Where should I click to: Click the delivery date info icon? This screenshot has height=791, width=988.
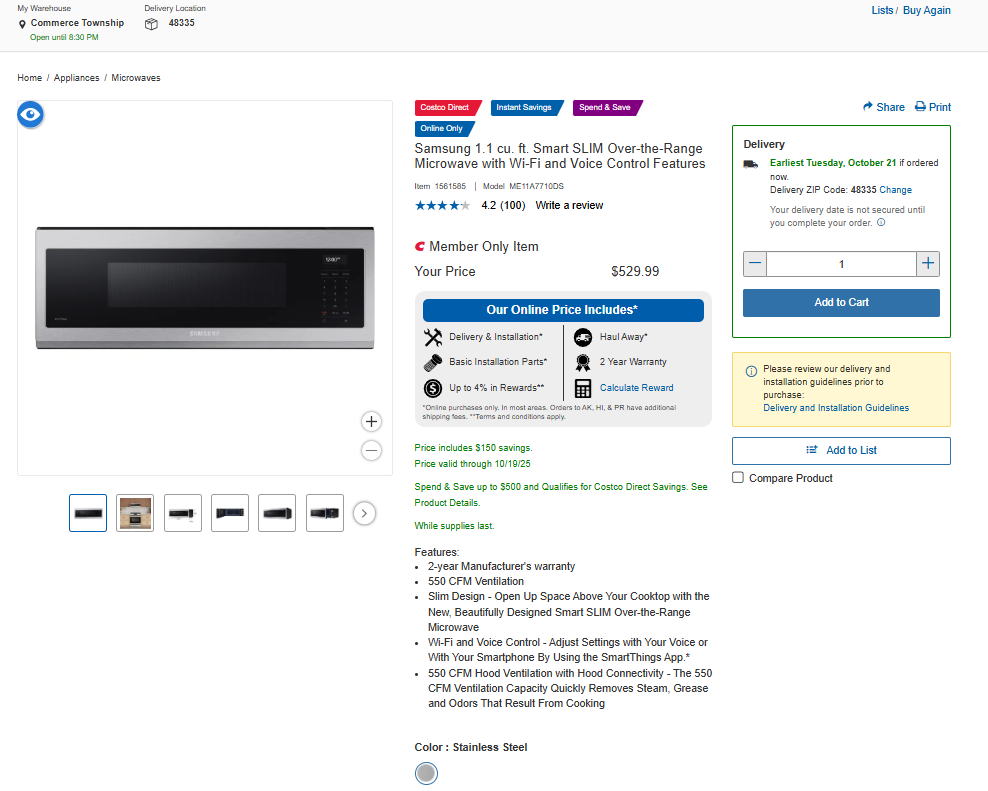click(881, 223)
